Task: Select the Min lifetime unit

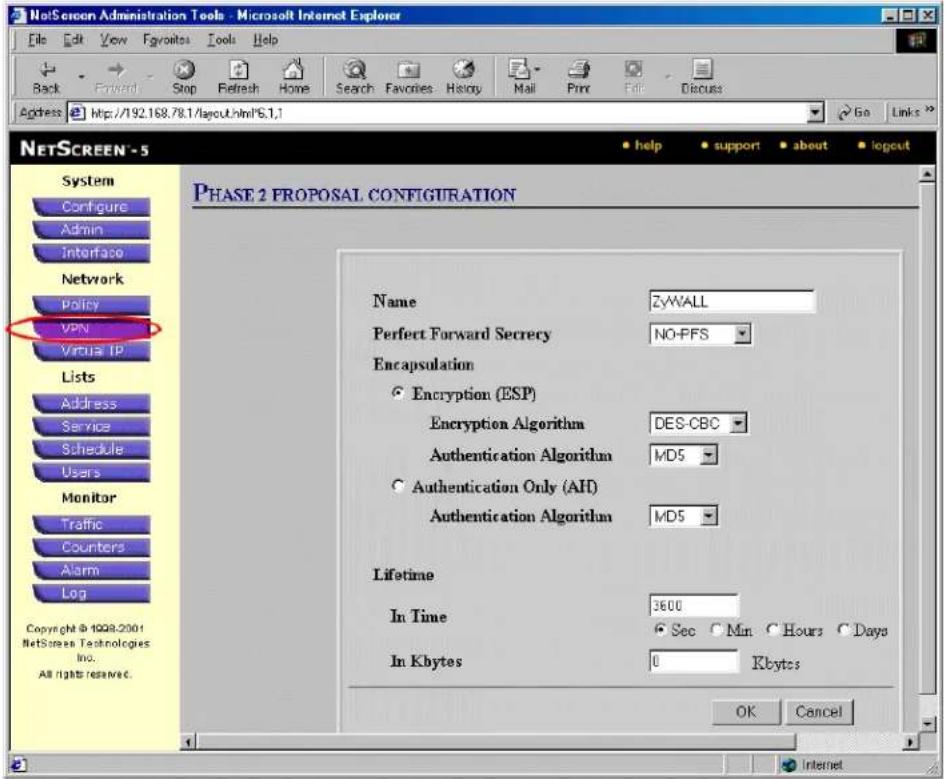Action: [x=716, y=630]
